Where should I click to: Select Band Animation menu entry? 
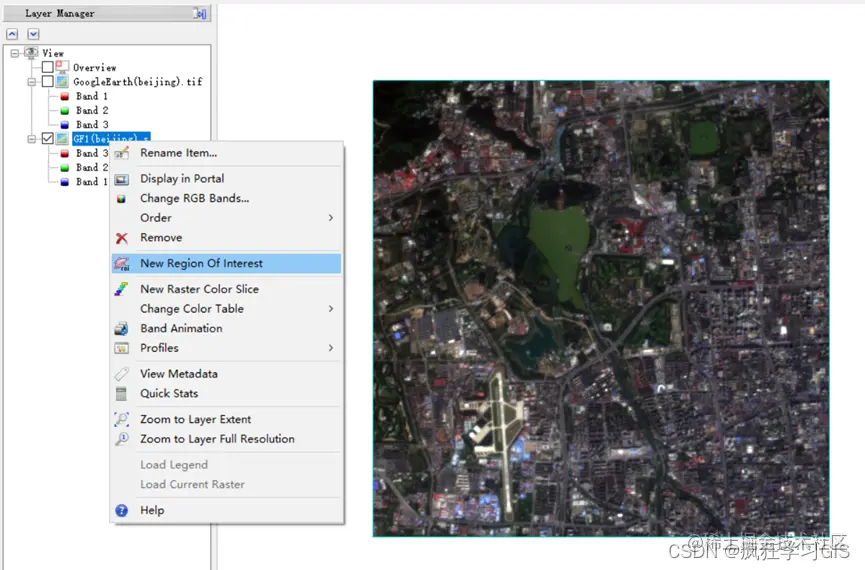(x=226, y=328)
